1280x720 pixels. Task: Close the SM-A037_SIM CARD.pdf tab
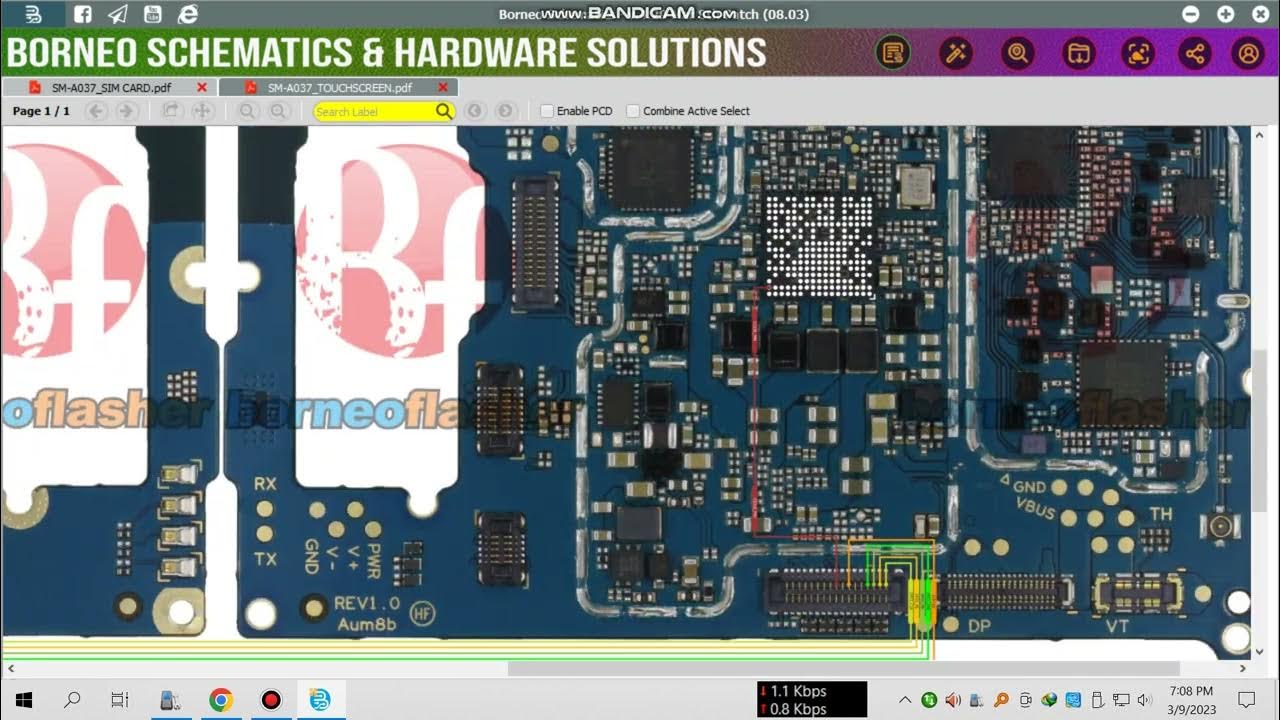tap(202, 88)
